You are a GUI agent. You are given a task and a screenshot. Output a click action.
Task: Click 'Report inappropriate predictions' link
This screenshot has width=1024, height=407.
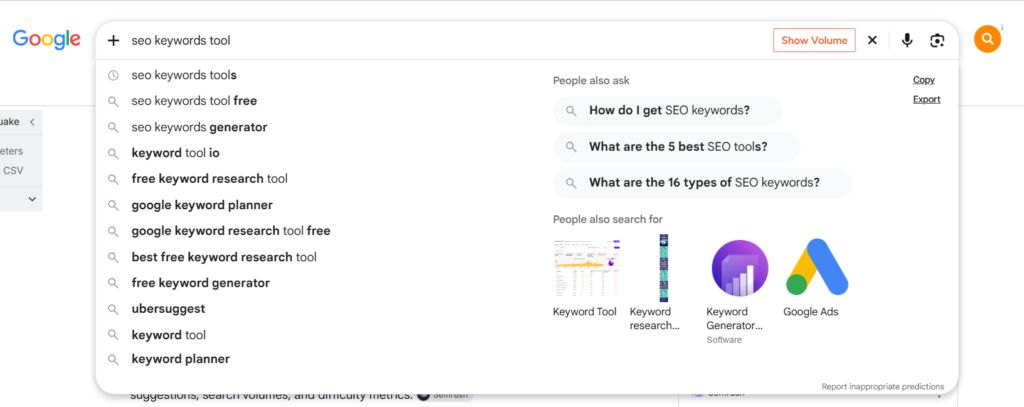[882, 386]
